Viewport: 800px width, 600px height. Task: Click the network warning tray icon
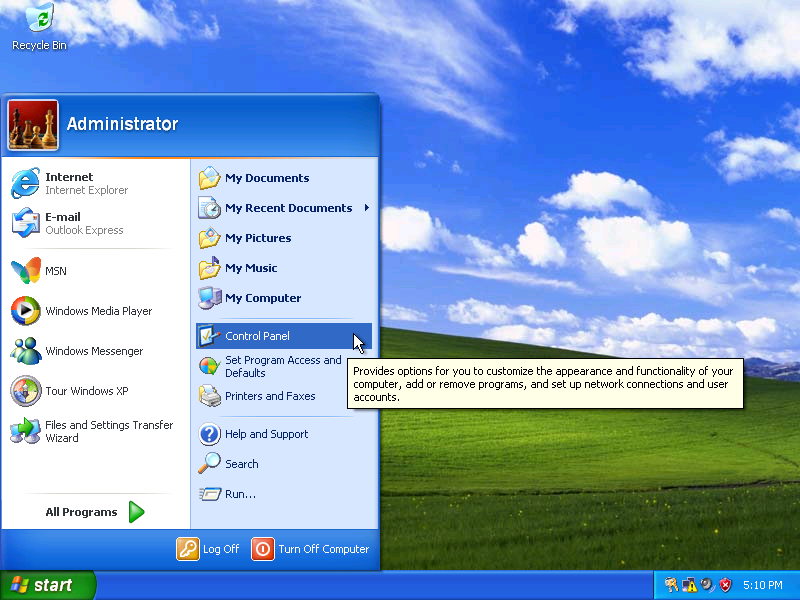click(x=689, y=585)
